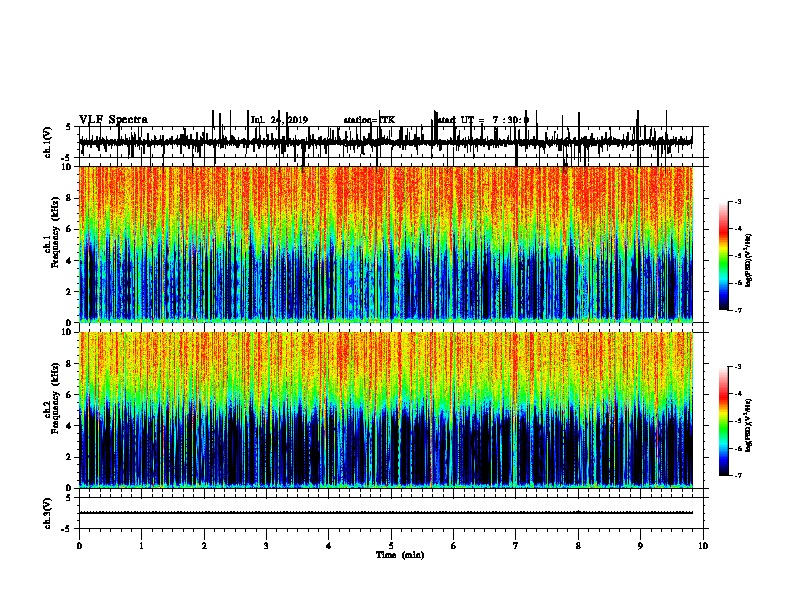The image size is (792, 612).
Task: Click the time axis tick label "1"
Action: pyautogui.click(x=141, y=546)
